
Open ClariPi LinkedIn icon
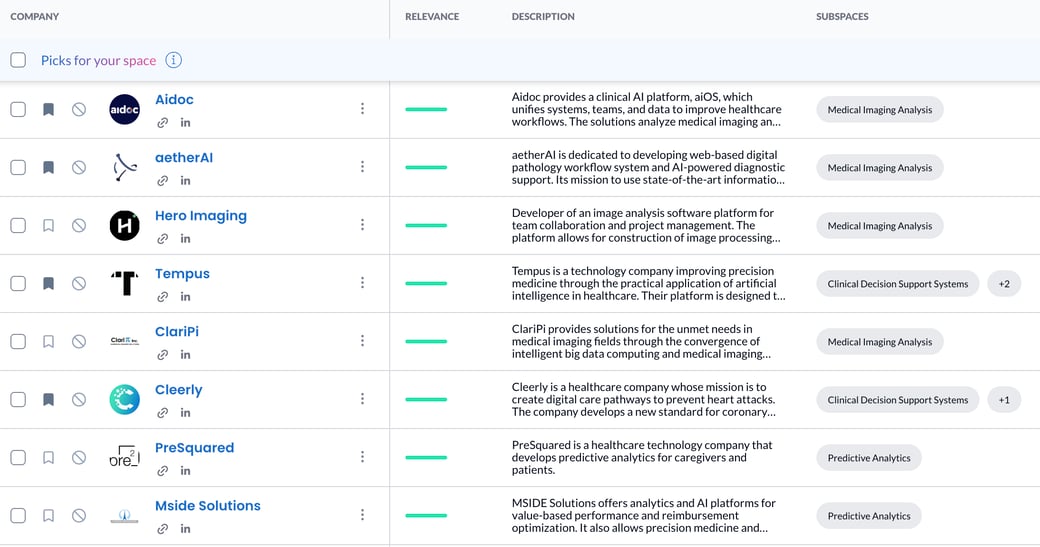coord(185,355)
